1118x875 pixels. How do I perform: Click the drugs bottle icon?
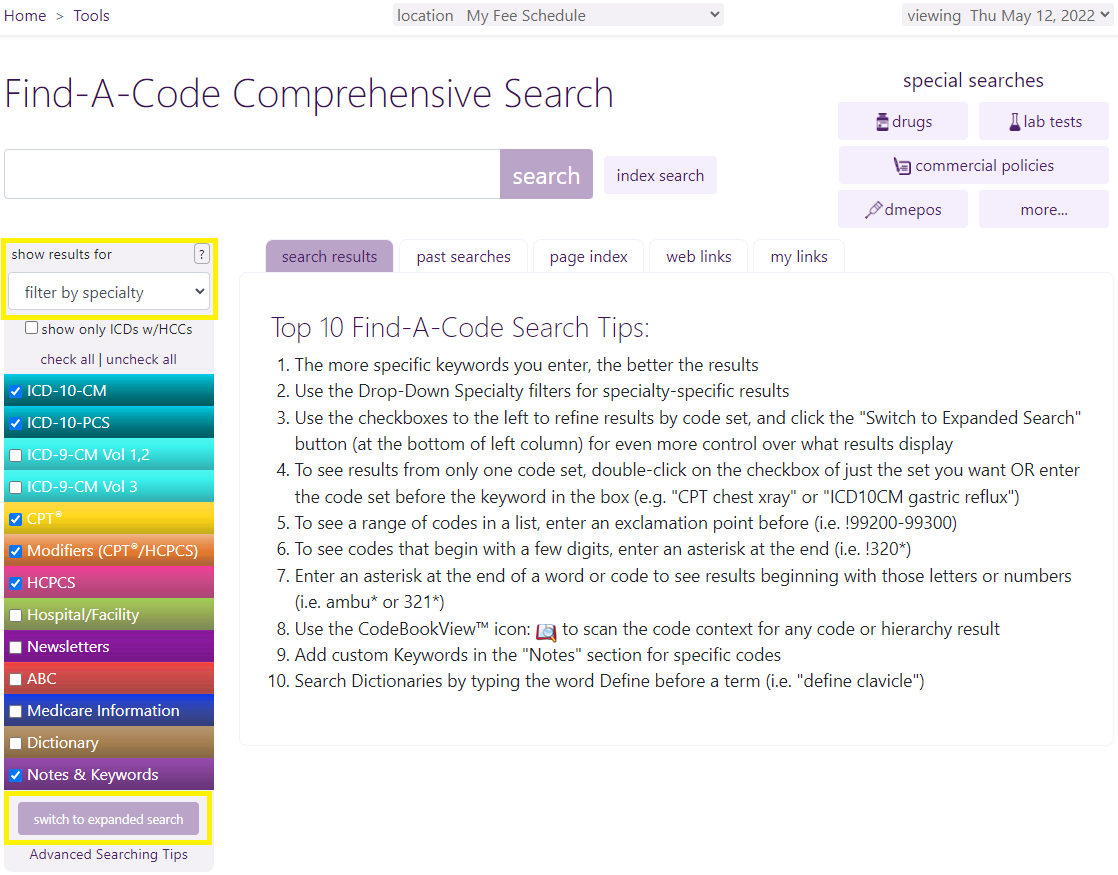[x=883, y=122]
